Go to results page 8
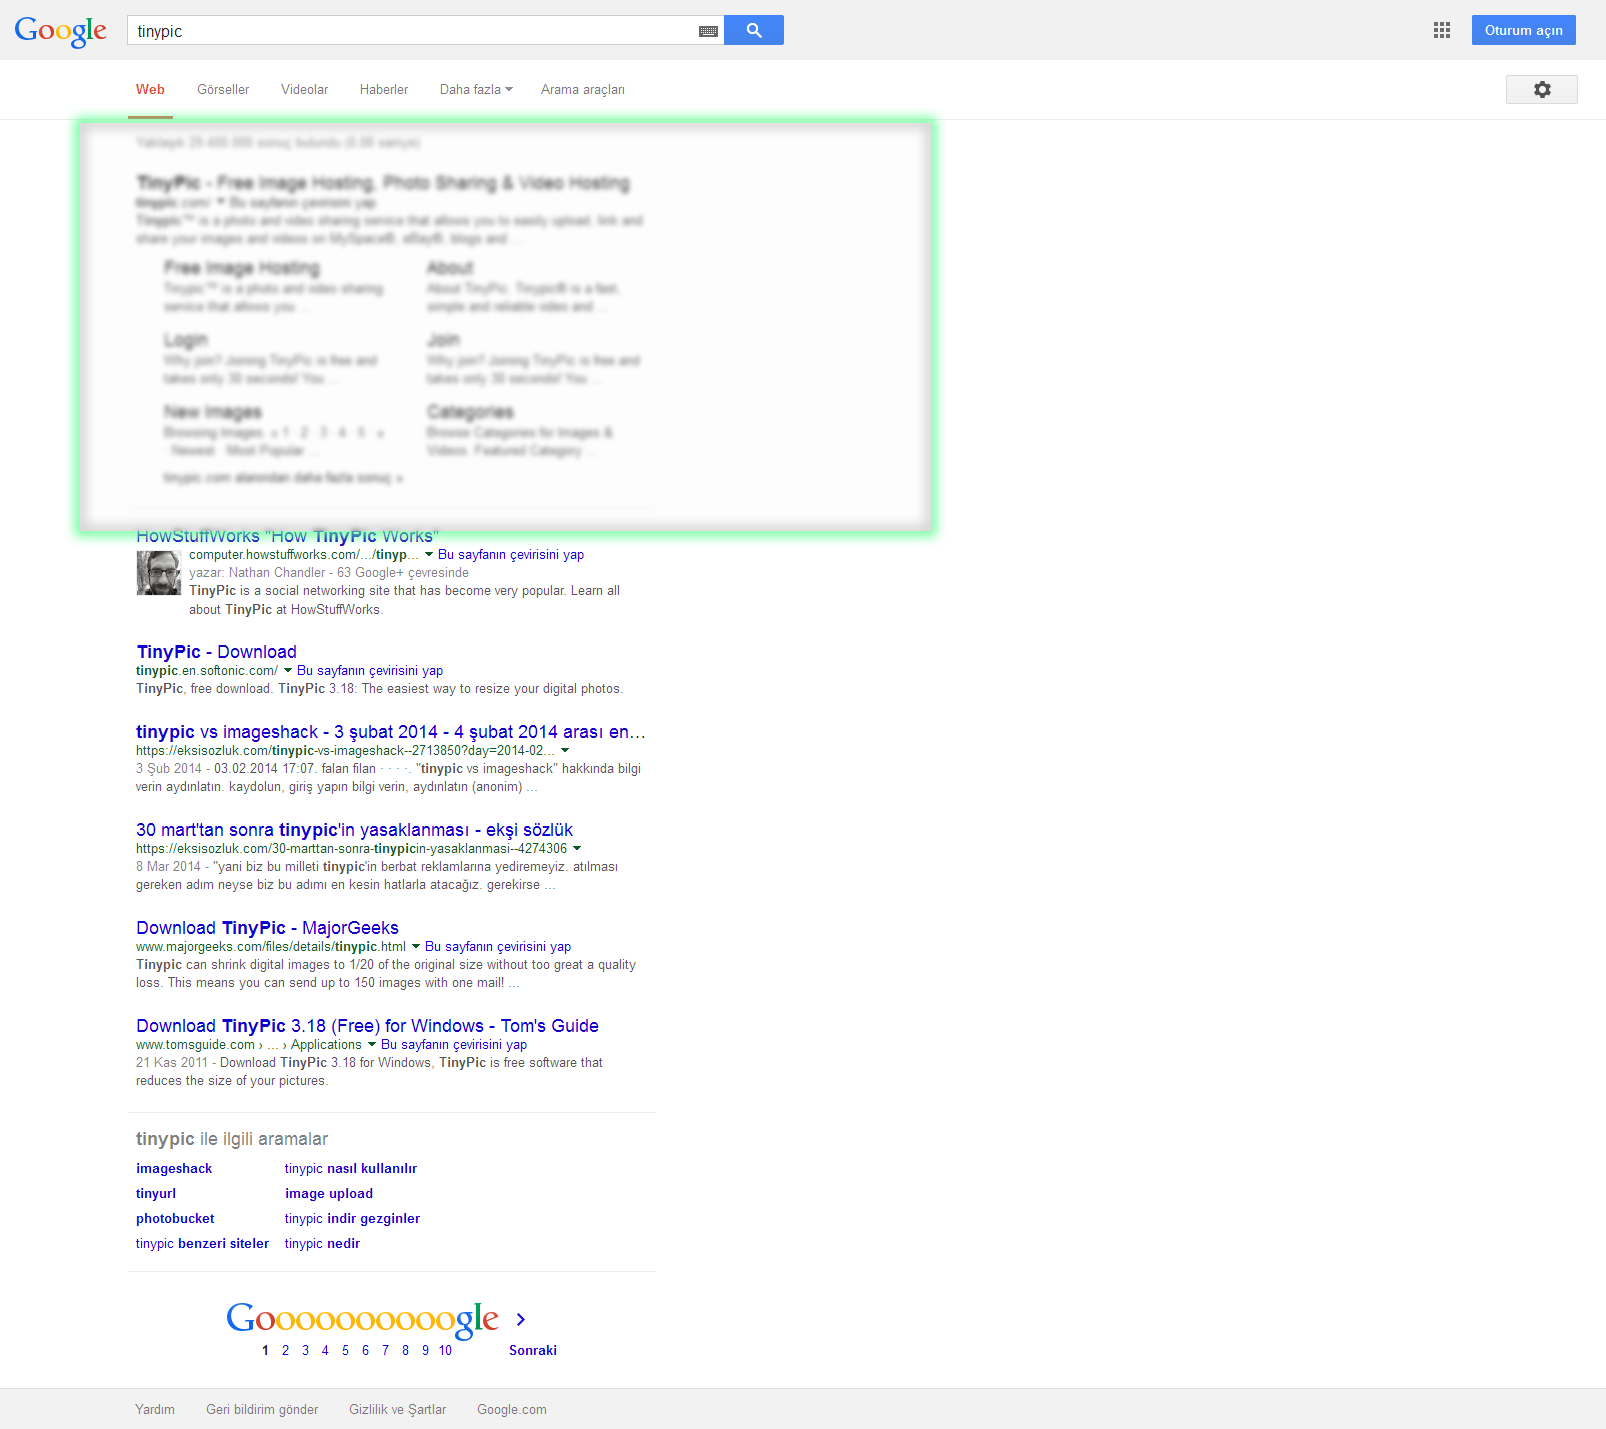Viewport: 1606px width, 1429px height. pos(405,1350)
